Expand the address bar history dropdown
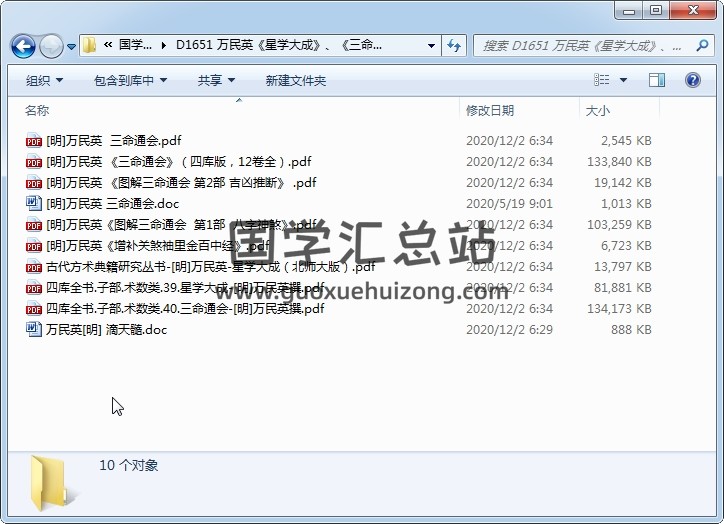This screenshot has width=724, height=524. (x=431, y=45)
